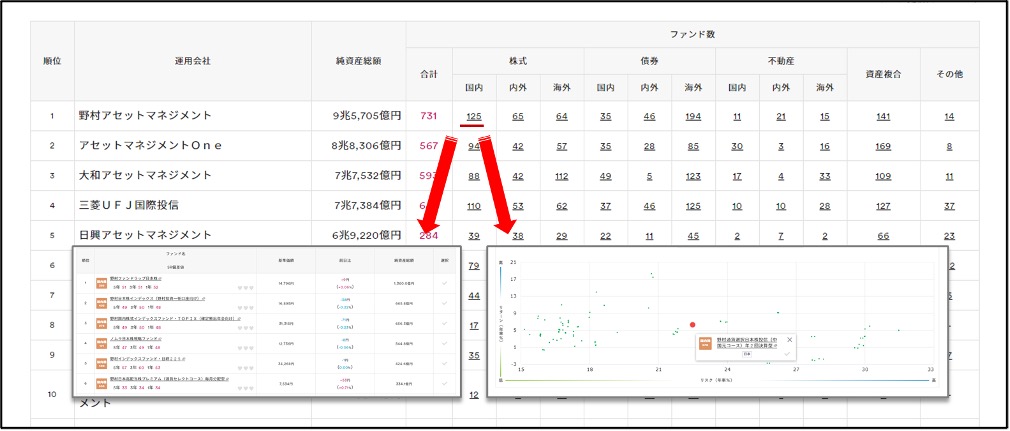Screen dimensions: 1010x431
Task: Open 野村アセットマネジメント 株式 内外 count 65
Action: pos(518,117)
